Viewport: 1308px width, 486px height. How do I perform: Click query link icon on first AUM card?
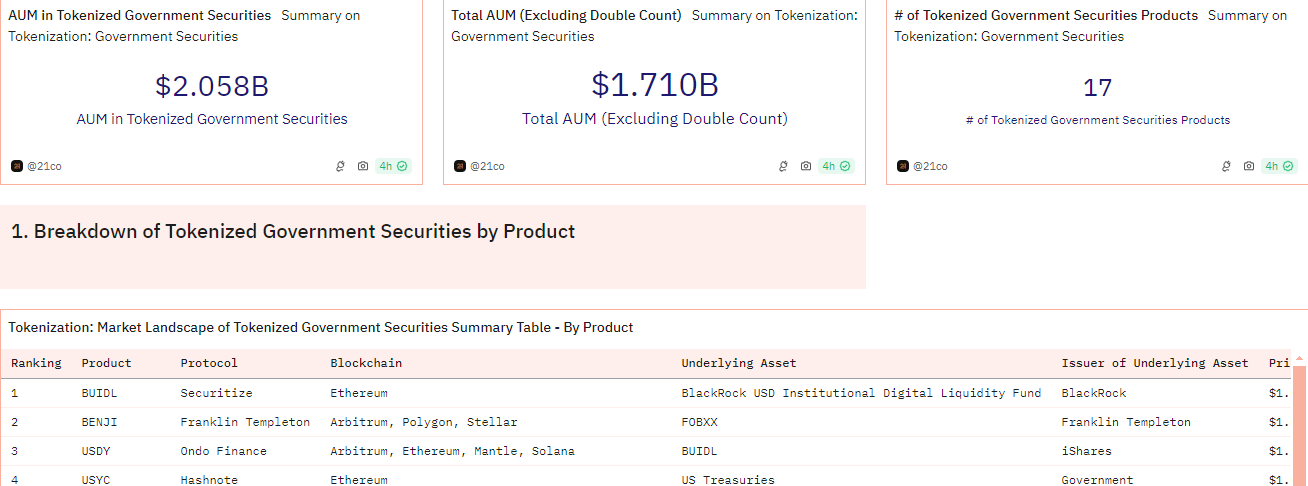coord(340,166)
